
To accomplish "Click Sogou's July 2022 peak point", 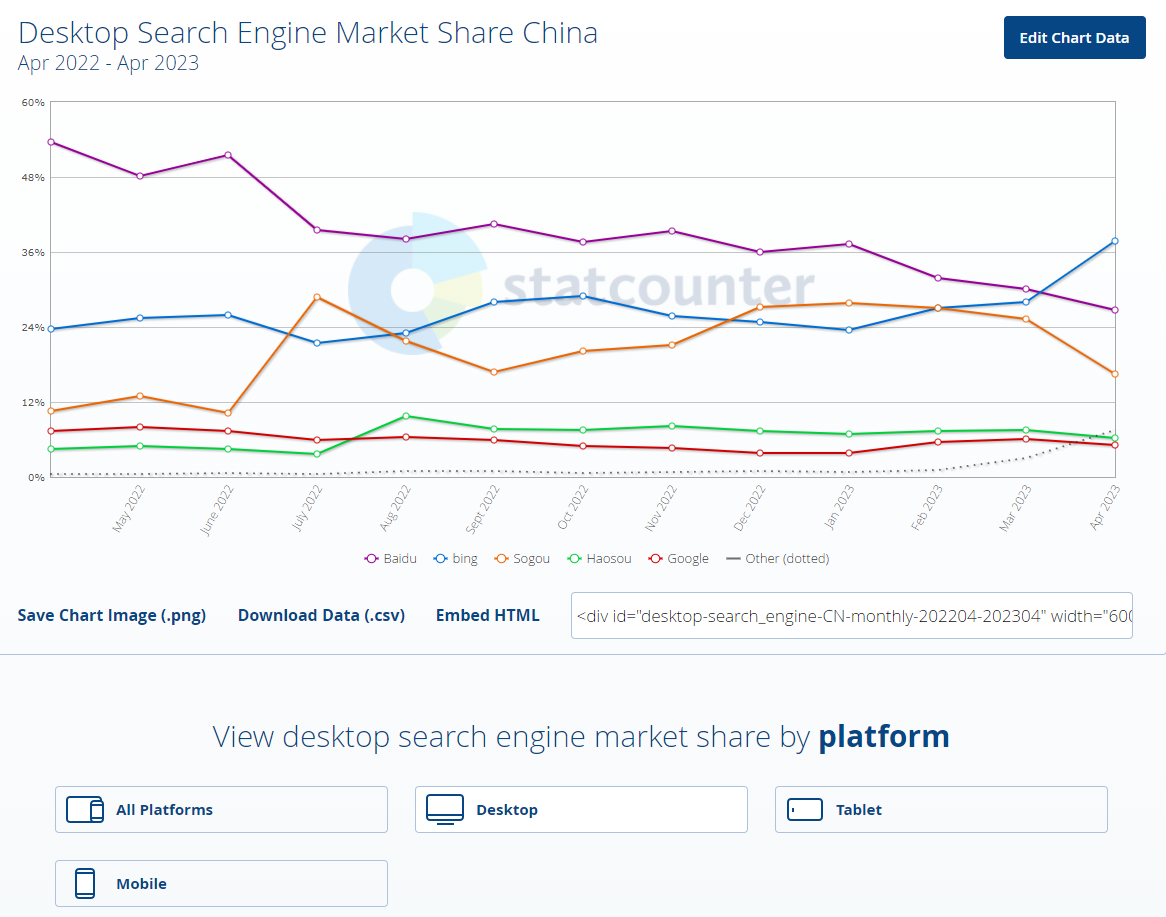I will (x=317, y=297).
